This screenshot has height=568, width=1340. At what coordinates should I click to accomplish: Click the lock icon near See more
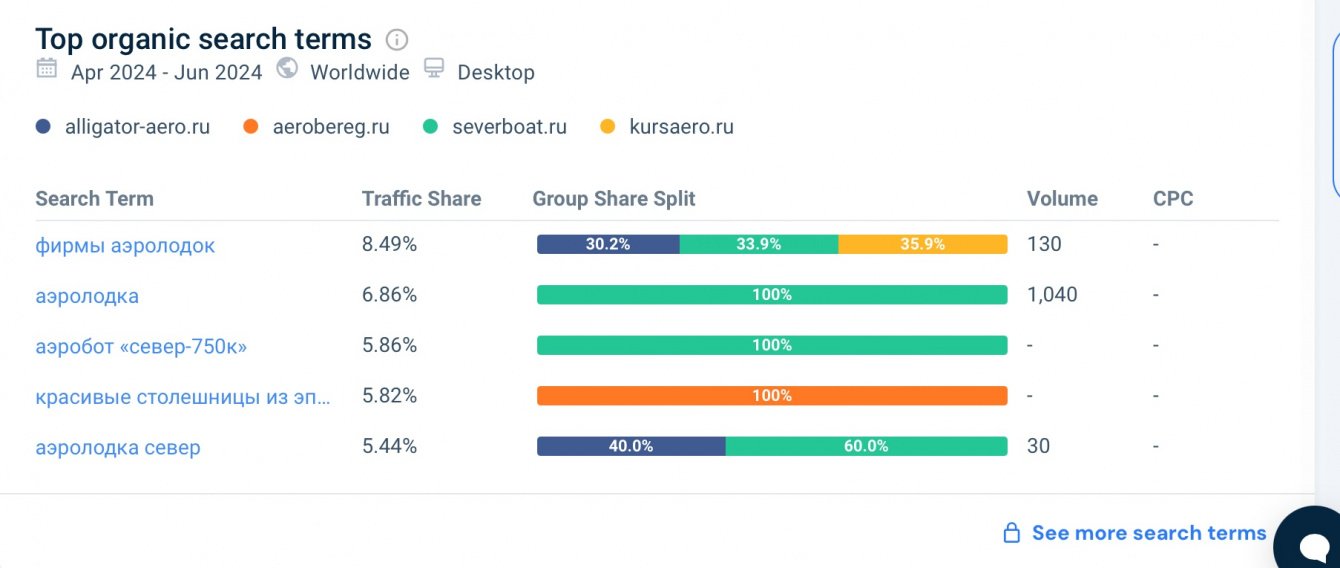[x=1011, y=533]
